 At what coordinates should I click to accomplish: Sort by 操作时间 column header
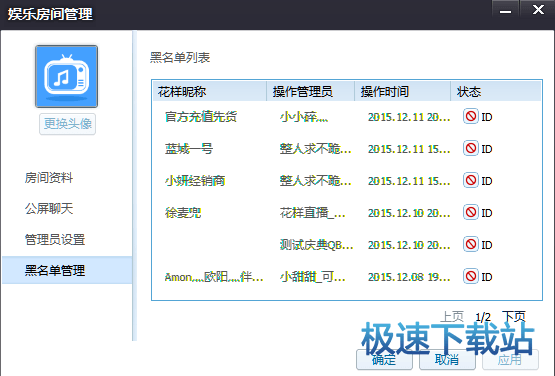pyautogui.click(x=402, y=91)
